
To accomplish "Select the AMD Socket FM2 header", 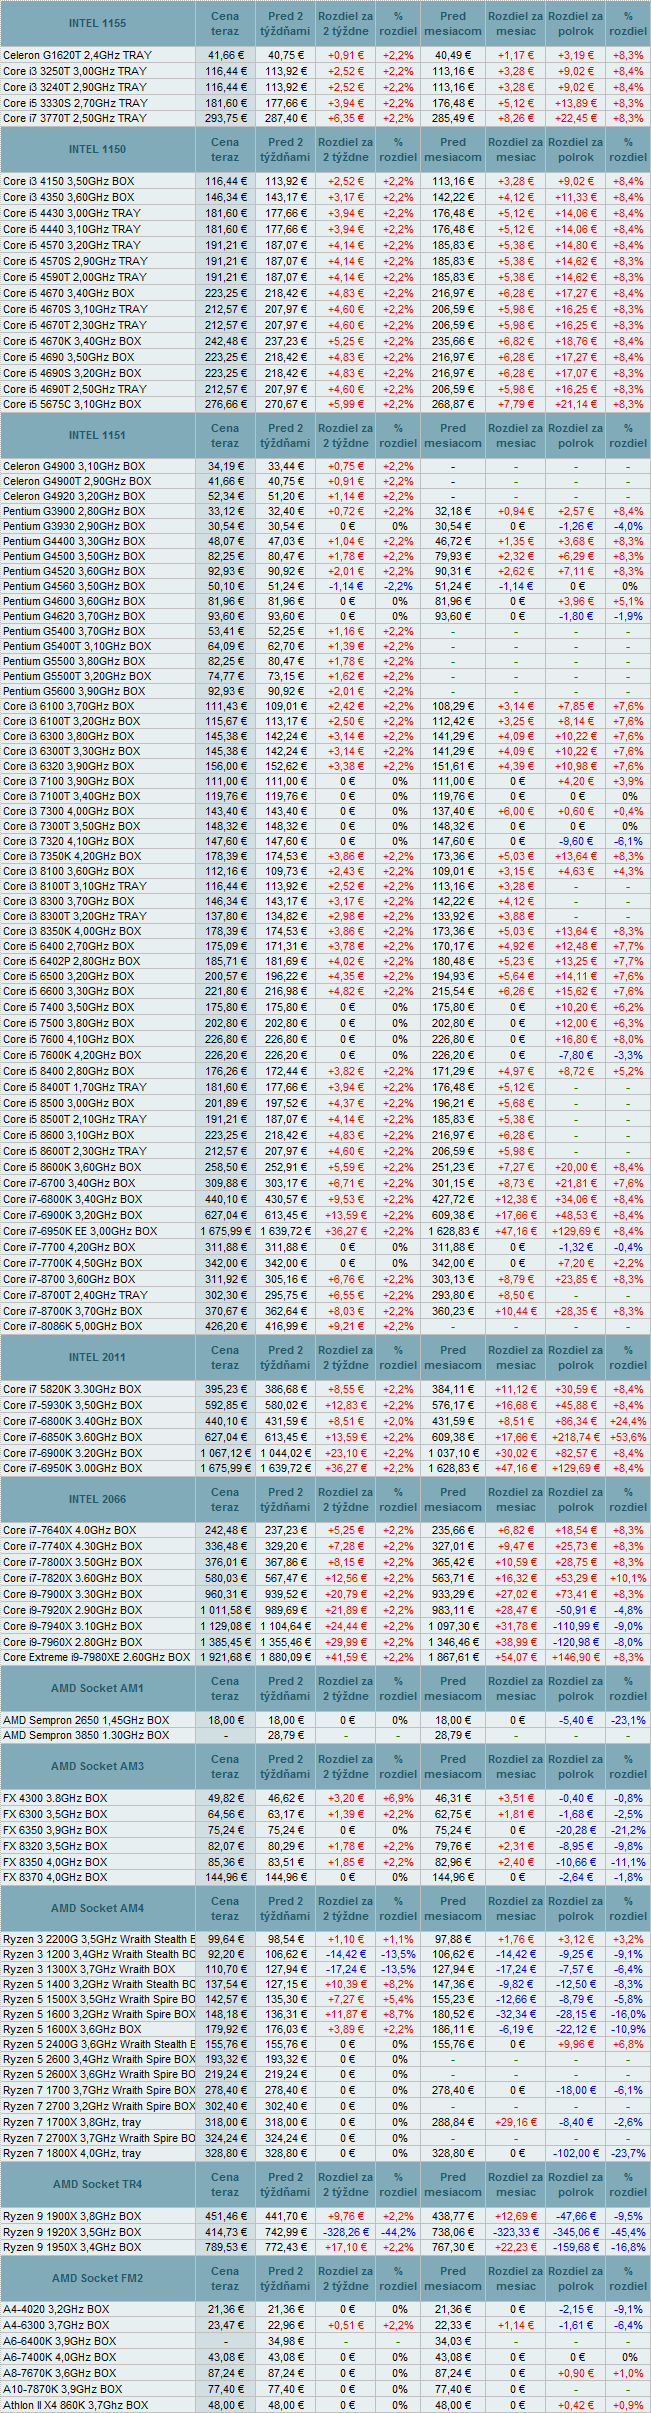I will click(97, 2278).
